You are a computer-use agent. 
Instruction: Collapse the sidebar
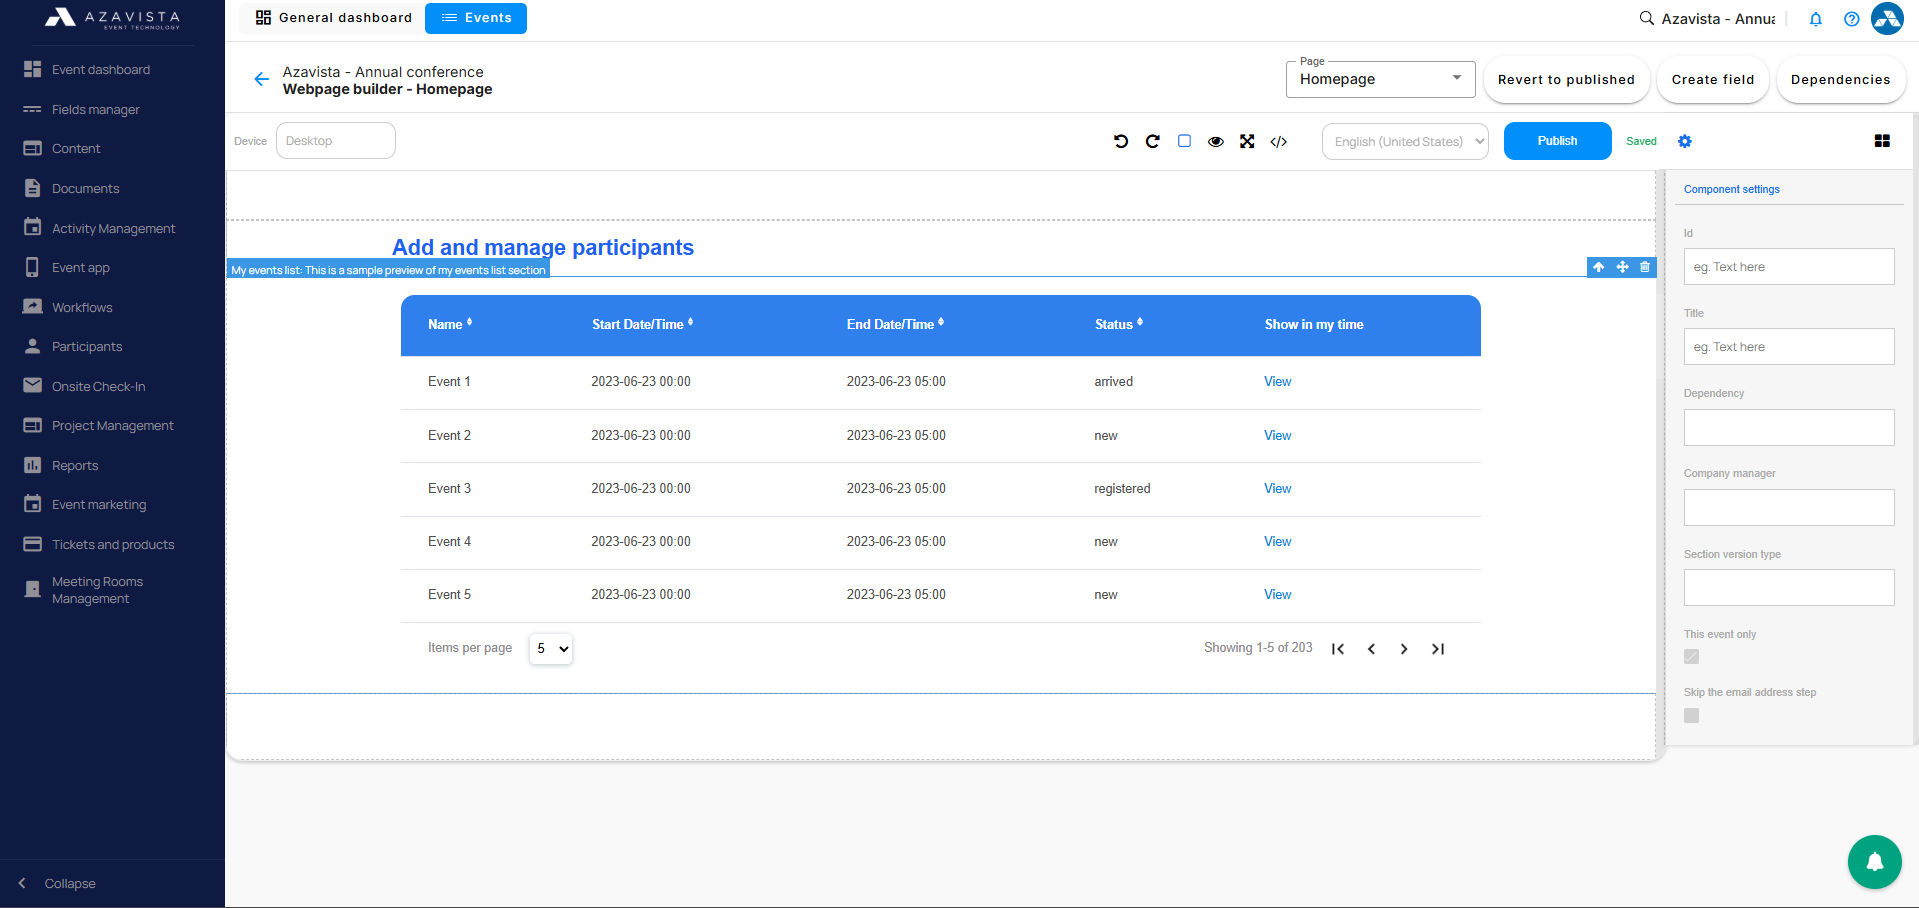click(57, 883)
